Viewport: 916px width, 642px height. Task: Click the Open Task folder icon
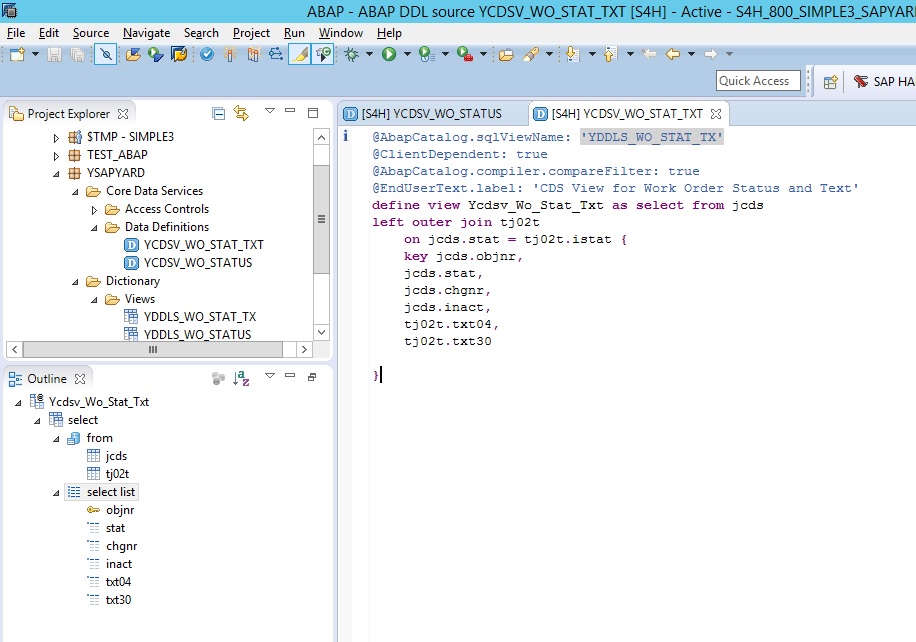(506, 54)
